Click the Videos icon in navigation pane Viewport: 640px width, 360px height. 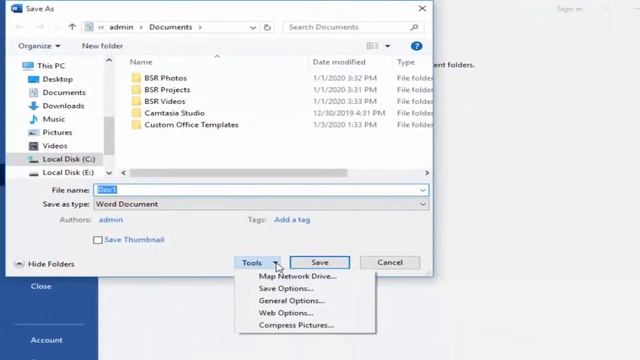pos(33,146)
